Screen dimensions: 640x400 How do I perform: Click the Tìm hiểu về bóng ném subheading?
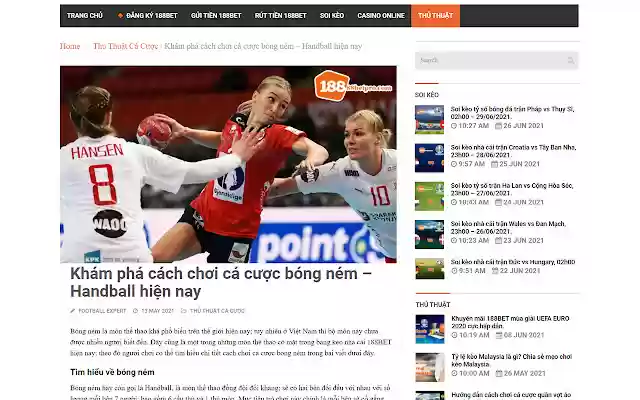coord(112,372)
